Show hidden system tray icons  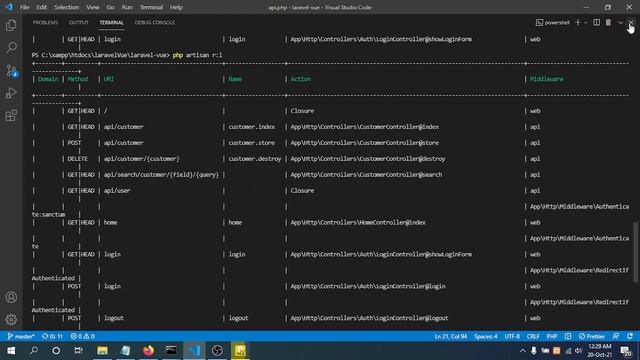522,351
